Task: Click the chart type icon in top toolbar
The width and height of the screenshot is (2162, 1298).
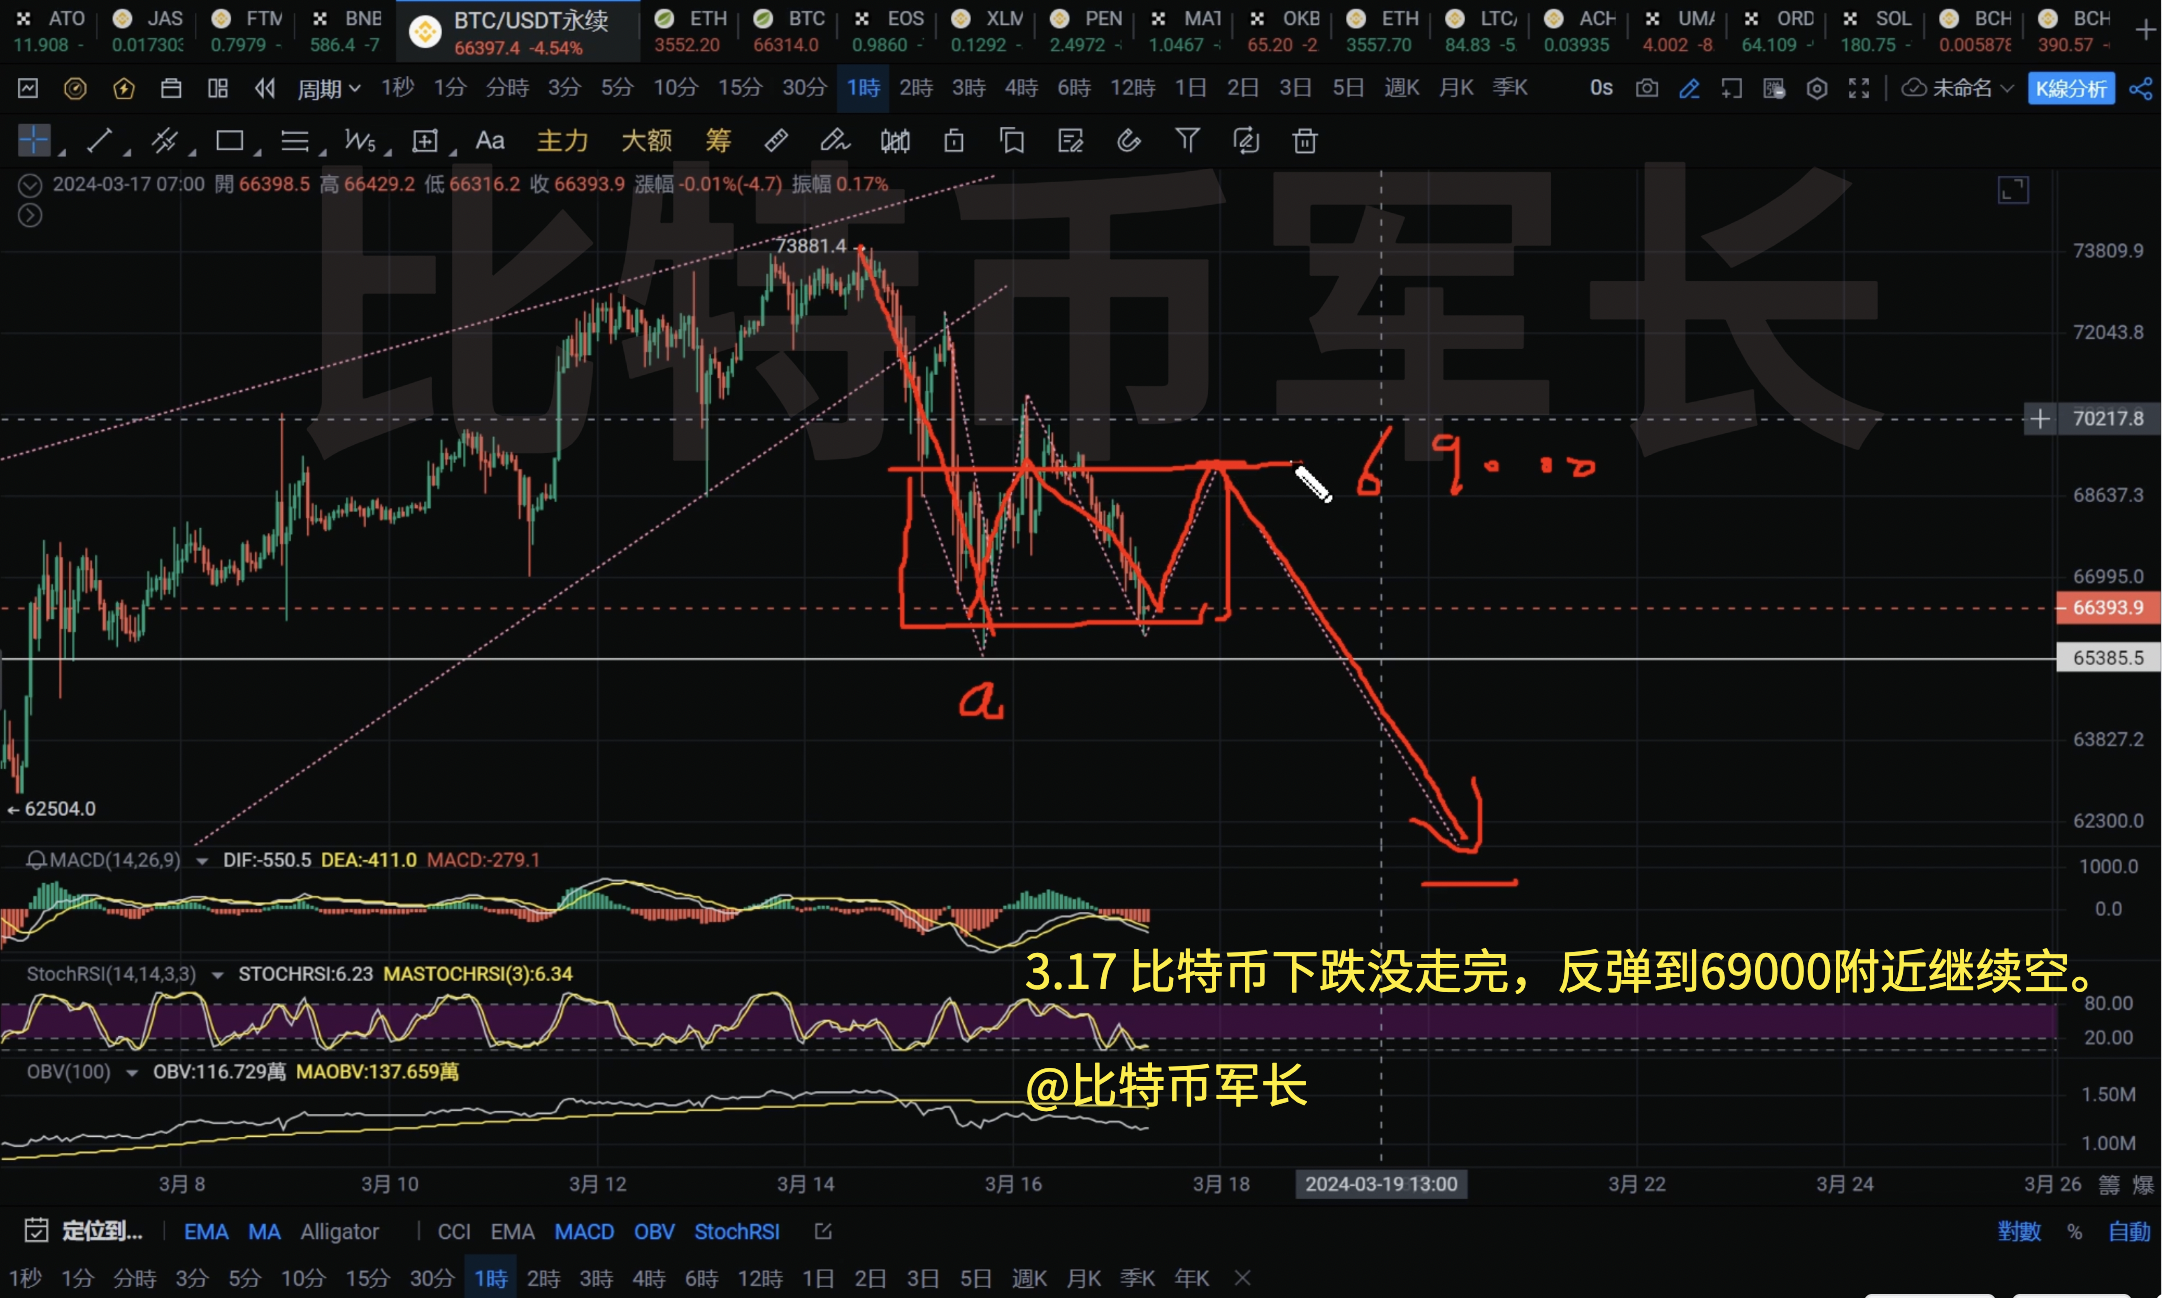Action: point(28,88)
